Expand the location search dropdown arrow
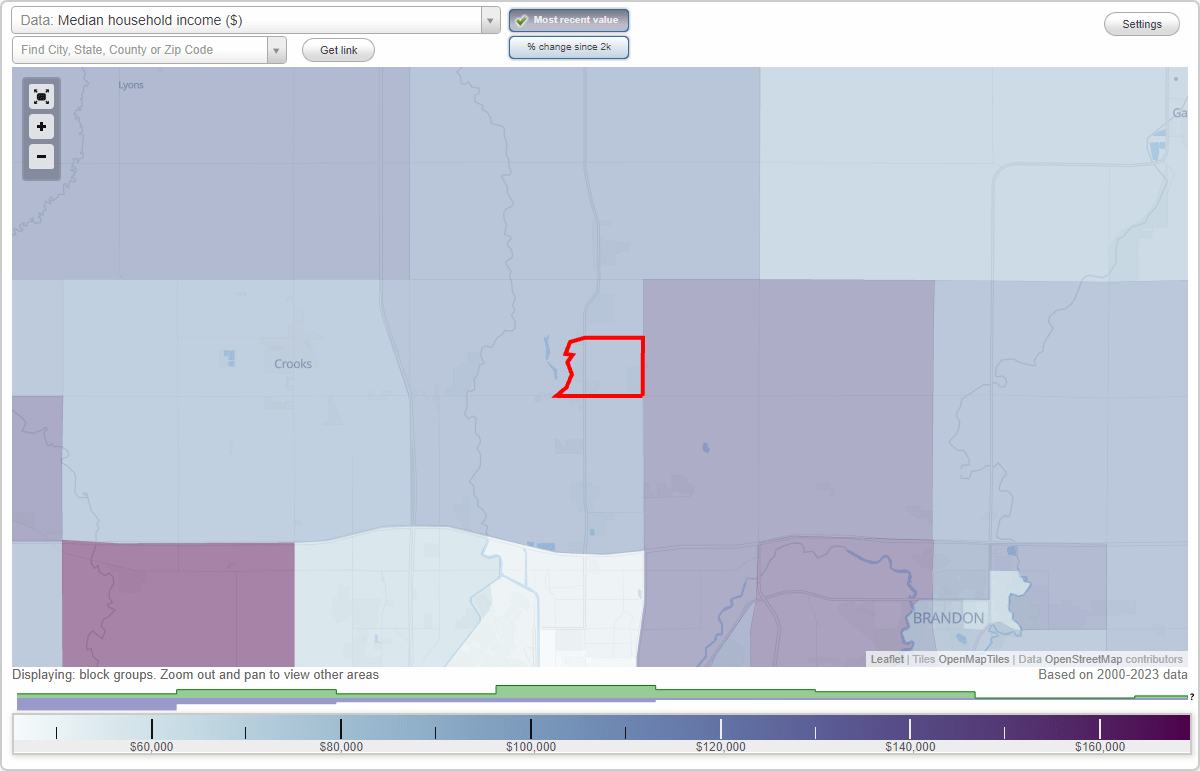The width and height of the screenshot is (1200, 771). pyautogui.click(x=277, y=49)
